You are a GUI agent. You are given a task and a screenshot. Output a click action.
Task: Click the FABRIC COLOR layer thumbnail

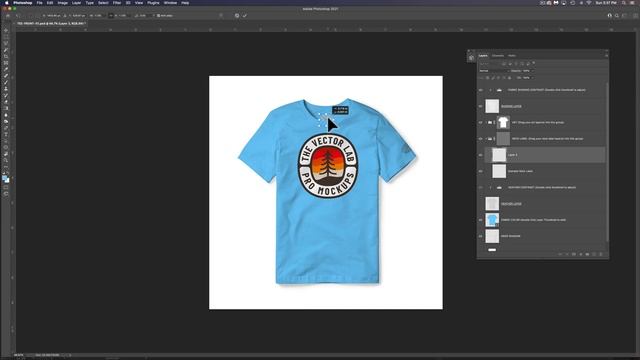[x=492, y=220]
